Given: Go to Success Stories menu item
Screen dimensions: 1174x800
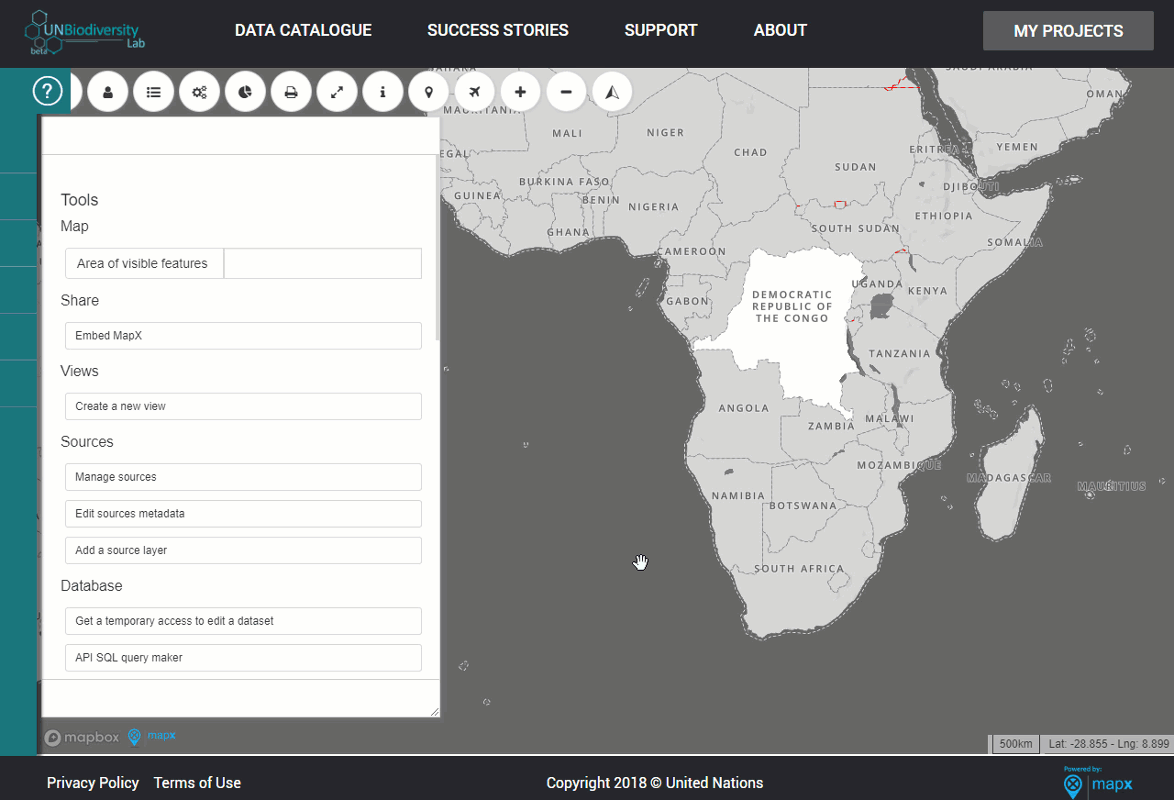Looking at the screenshot, I should (x=498, y=31).
